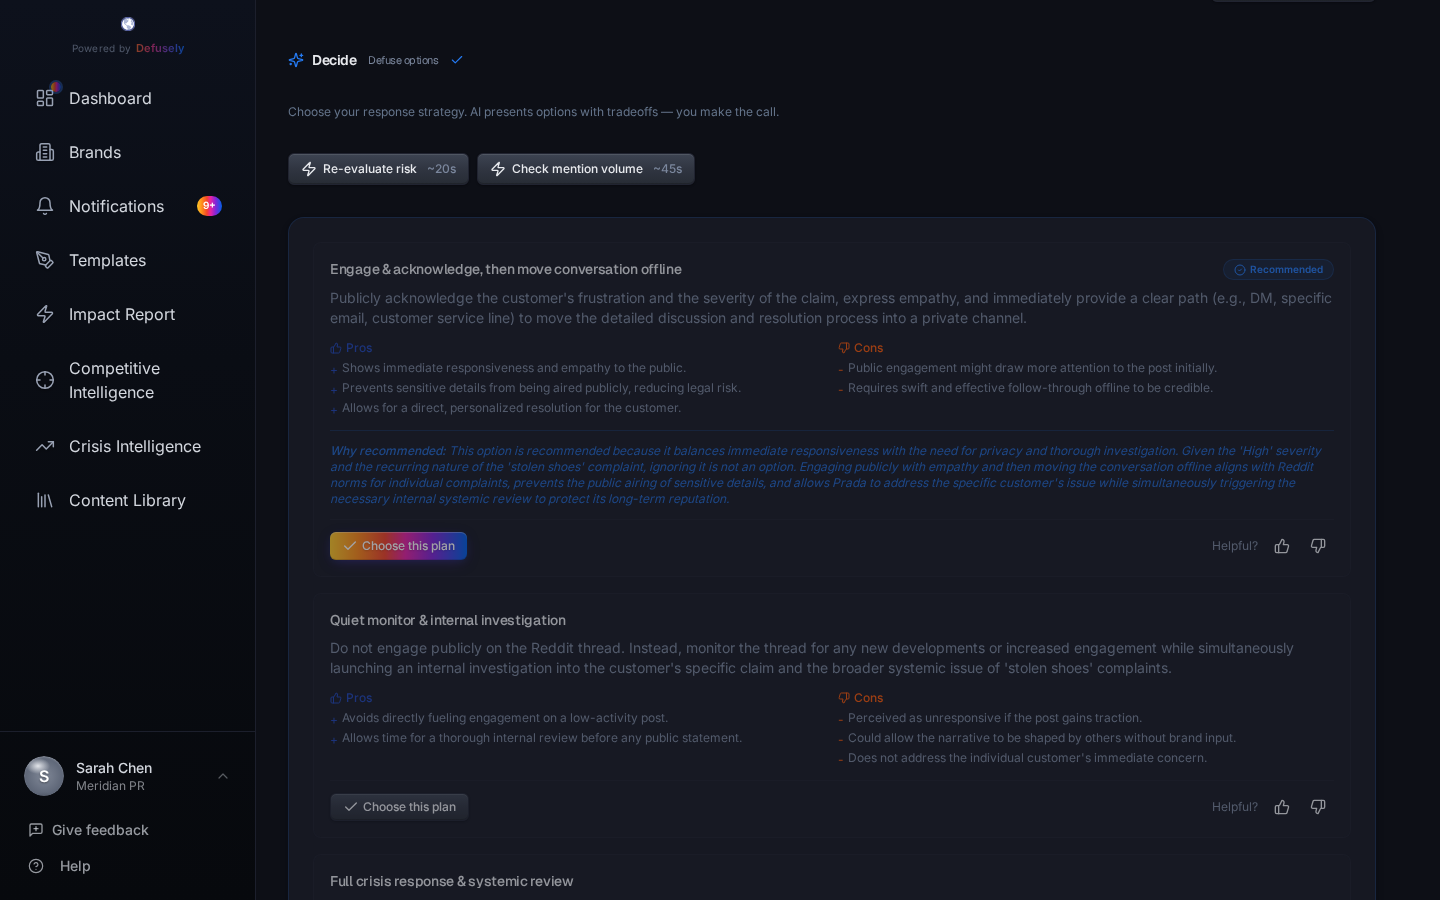Click the Competitive Intelligence icon

45,380
